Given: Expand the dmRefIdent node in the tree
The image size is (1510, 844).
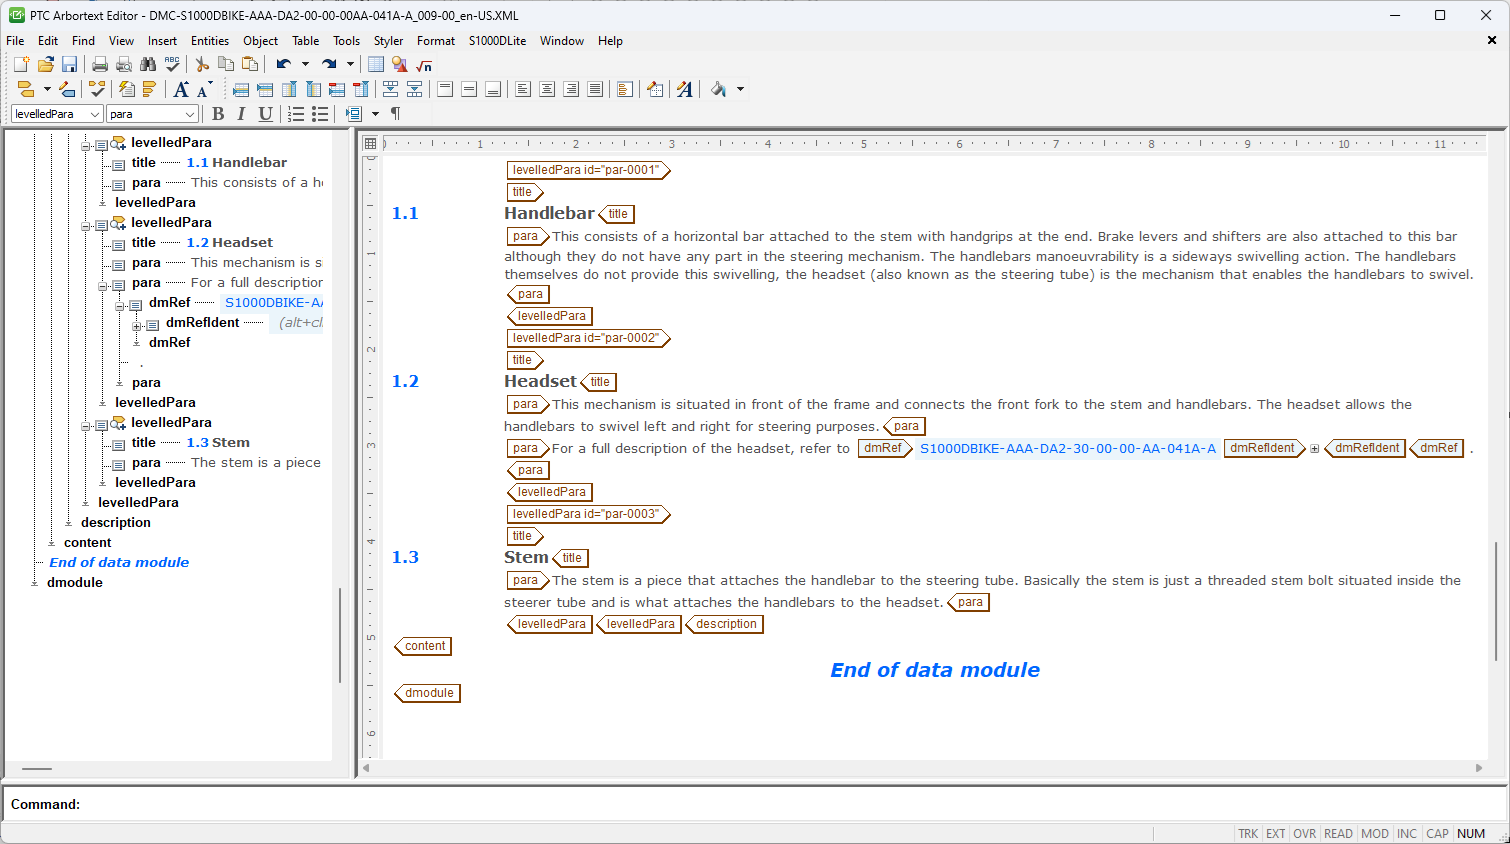Looking at the screenshot, I should (137, 325).
